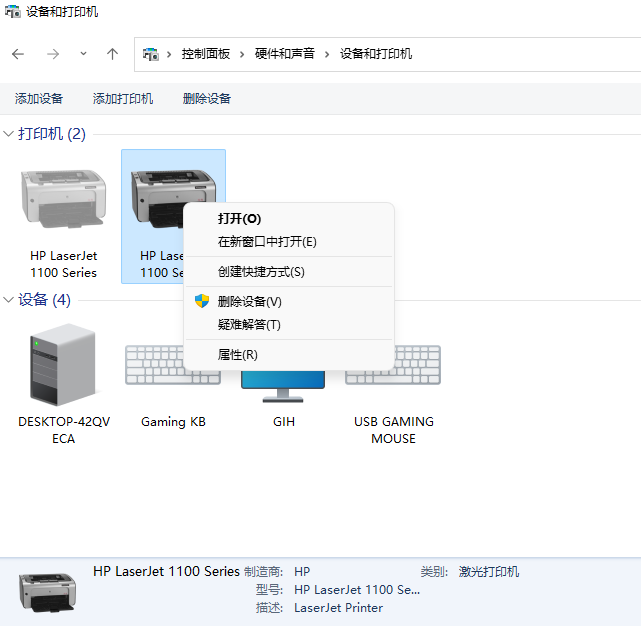Click the Gaming KB label

[x=173, y=422]
